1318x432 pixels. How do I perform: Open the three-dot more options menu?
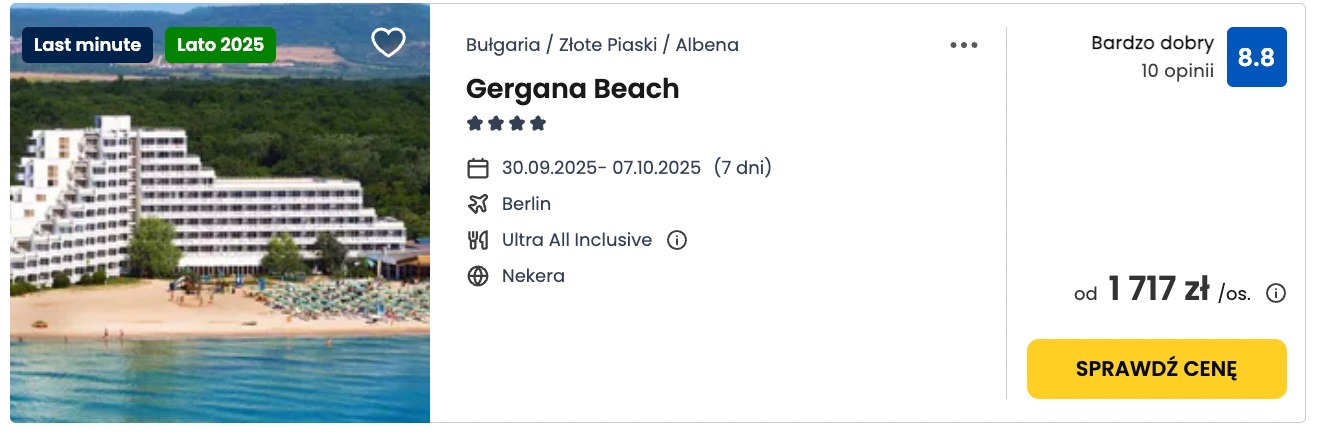click(964, 45)
